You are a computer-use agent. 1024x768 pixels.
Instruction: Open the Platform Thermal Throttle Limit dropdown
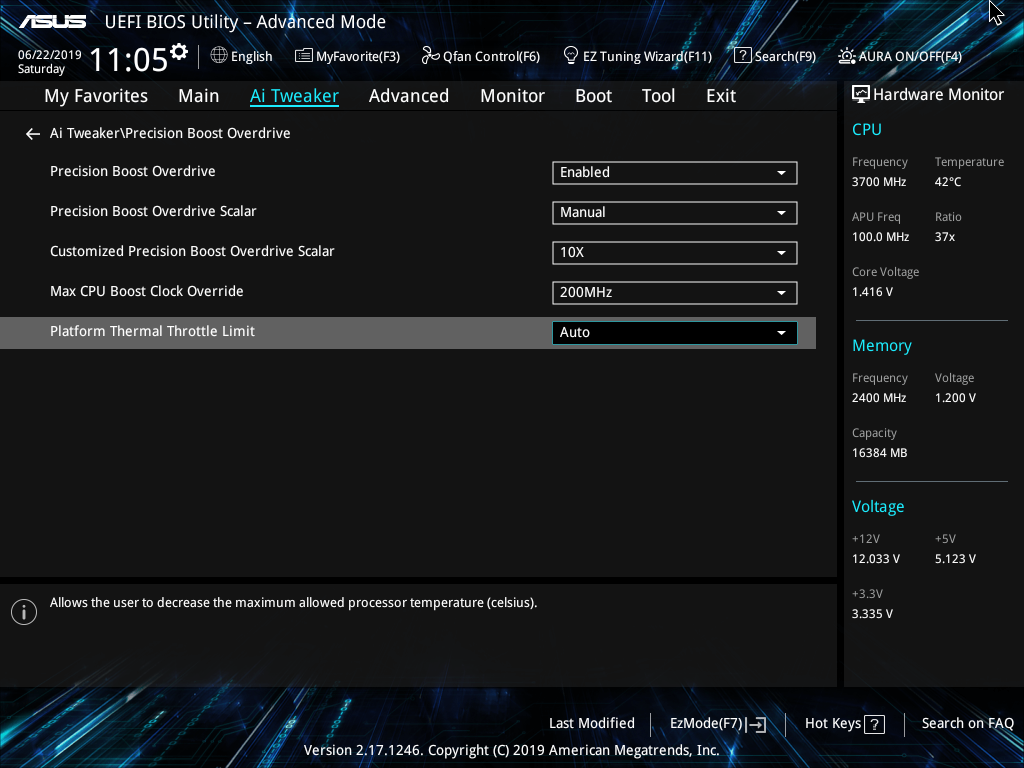point(675,332)
